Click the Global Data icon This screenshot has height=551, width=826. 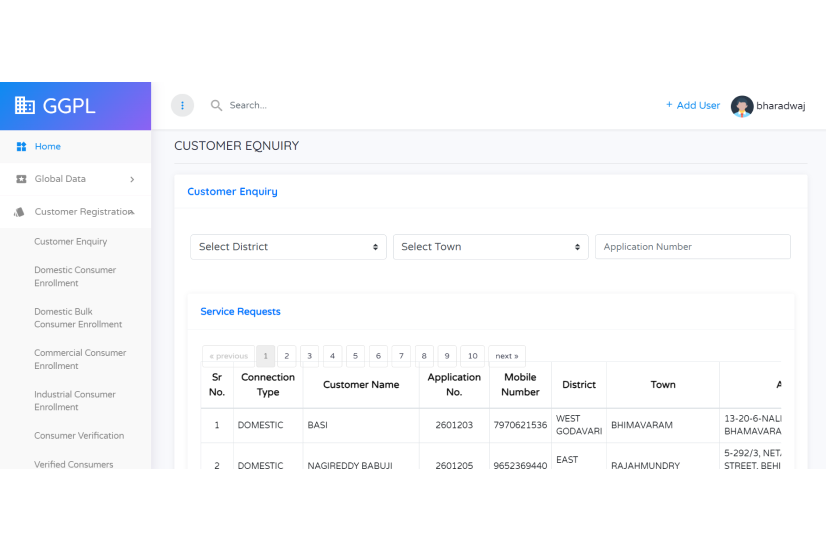pos(21,179)
